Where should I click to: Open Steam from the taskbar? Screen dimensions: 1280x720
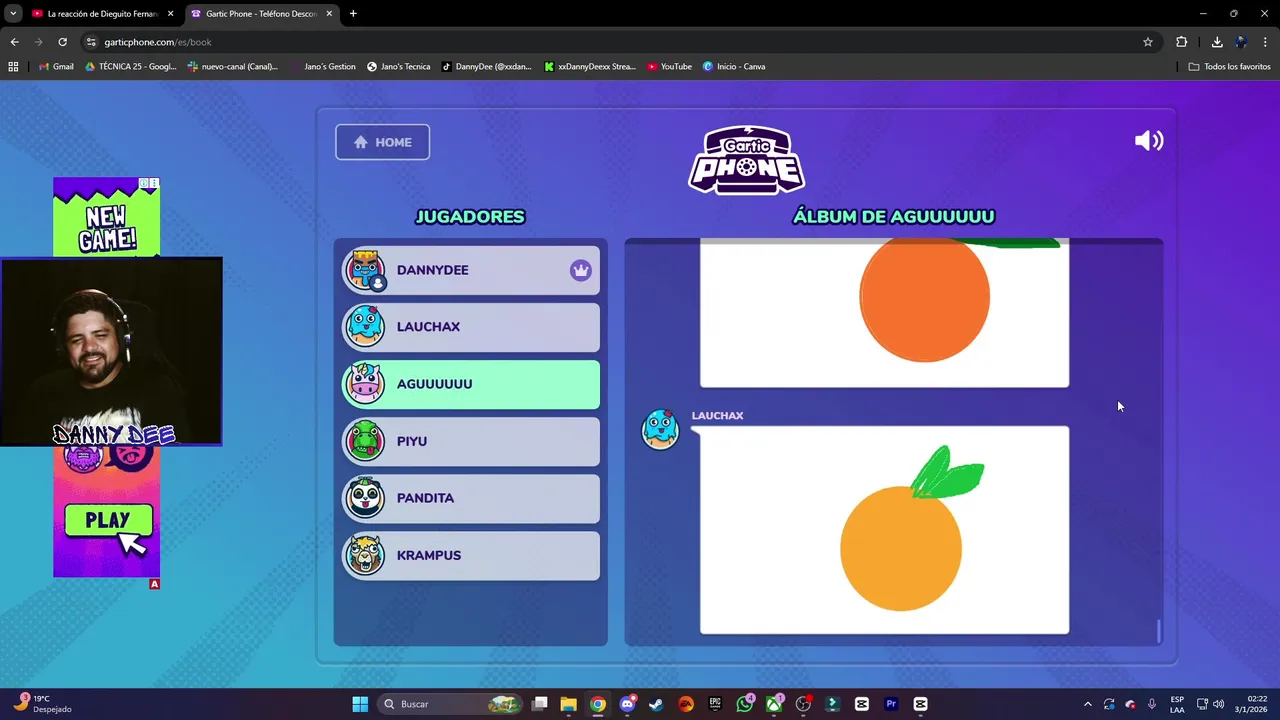click(x=656, y=704)
